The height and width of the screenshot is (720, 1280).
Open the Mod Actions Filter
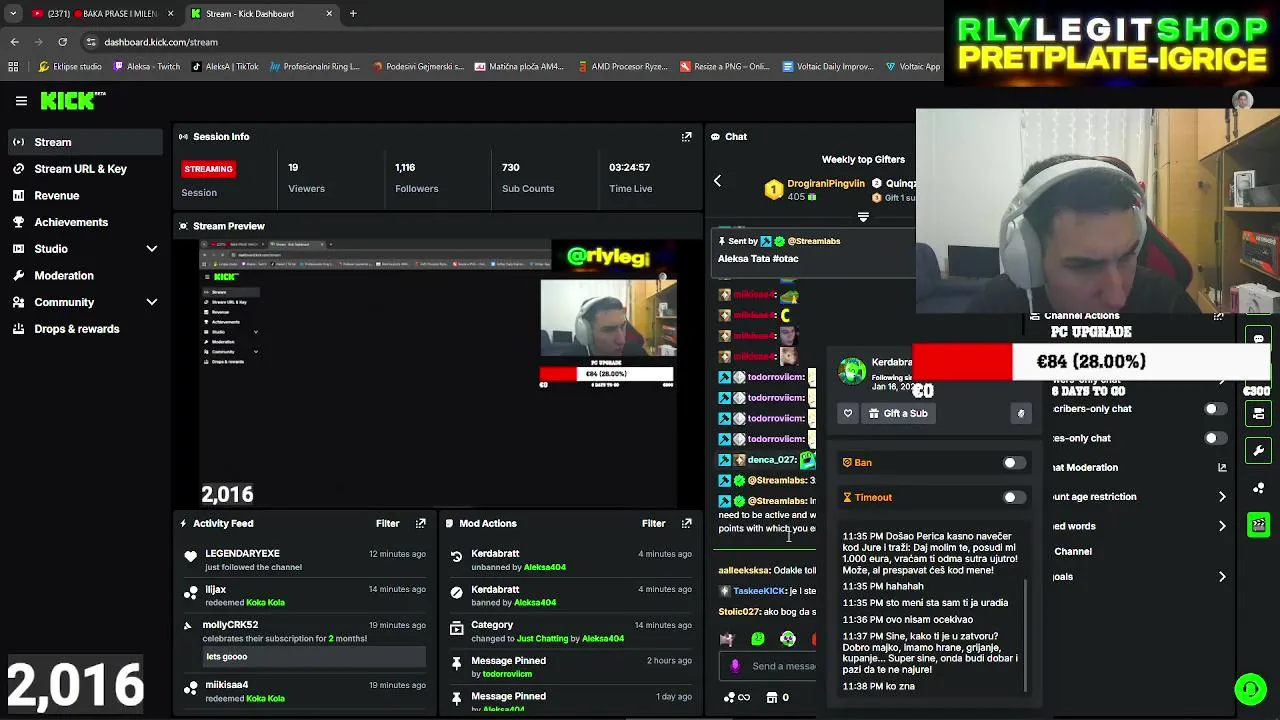pos(653,523)
